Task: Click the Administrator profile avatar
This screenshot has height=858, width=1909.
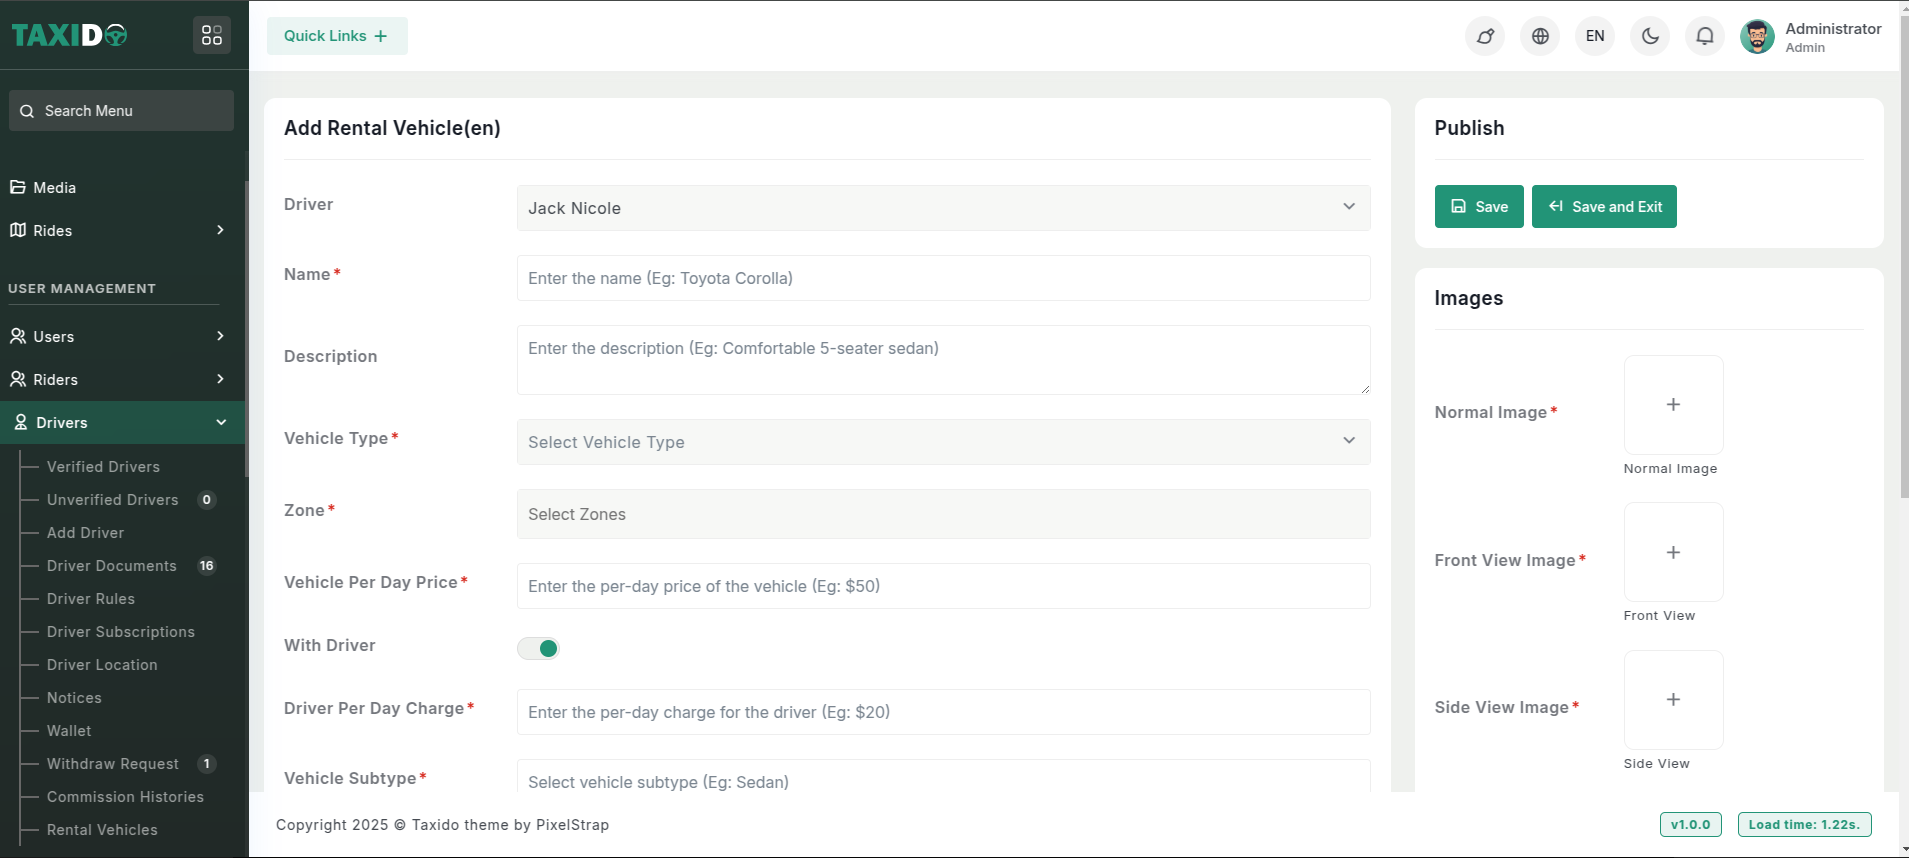Action: 1757,37
